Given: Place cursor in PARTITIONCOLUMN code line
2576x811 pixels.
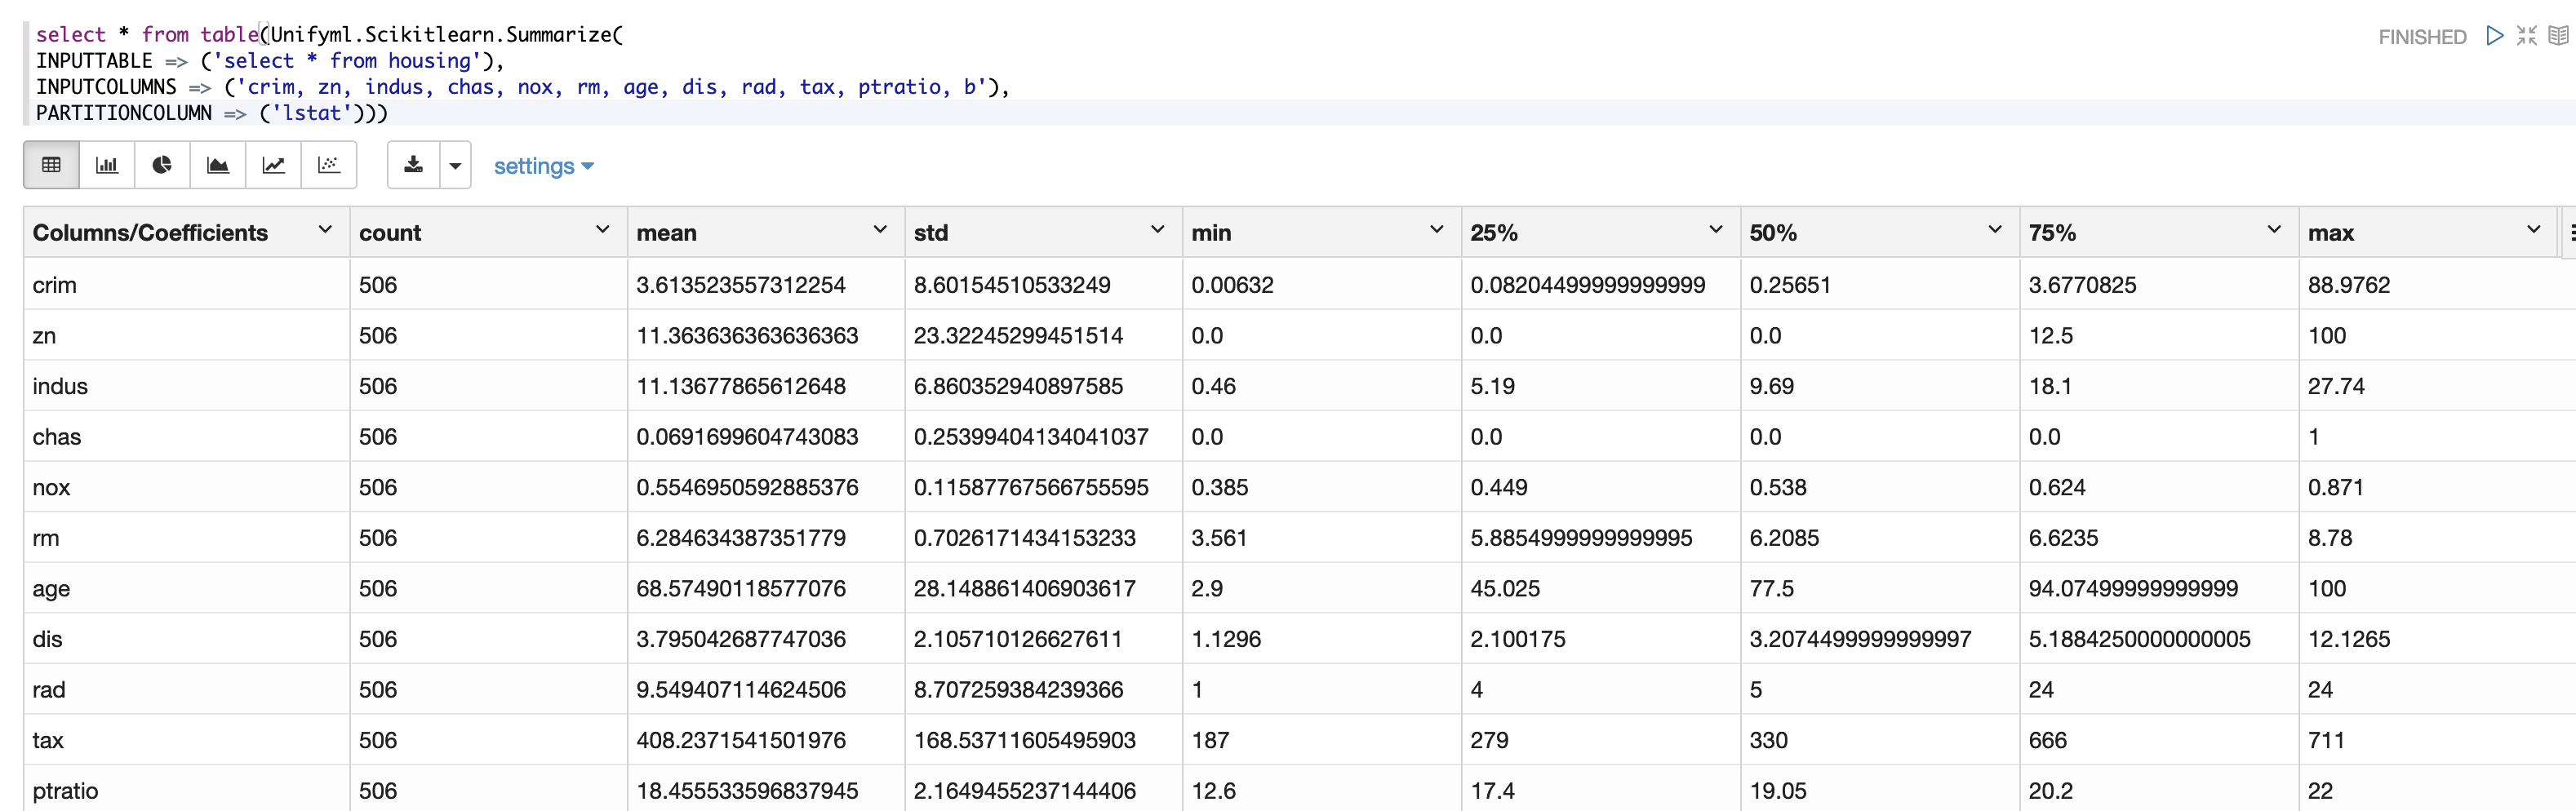Looking at the screenshot, I should (x=211, y=113).
